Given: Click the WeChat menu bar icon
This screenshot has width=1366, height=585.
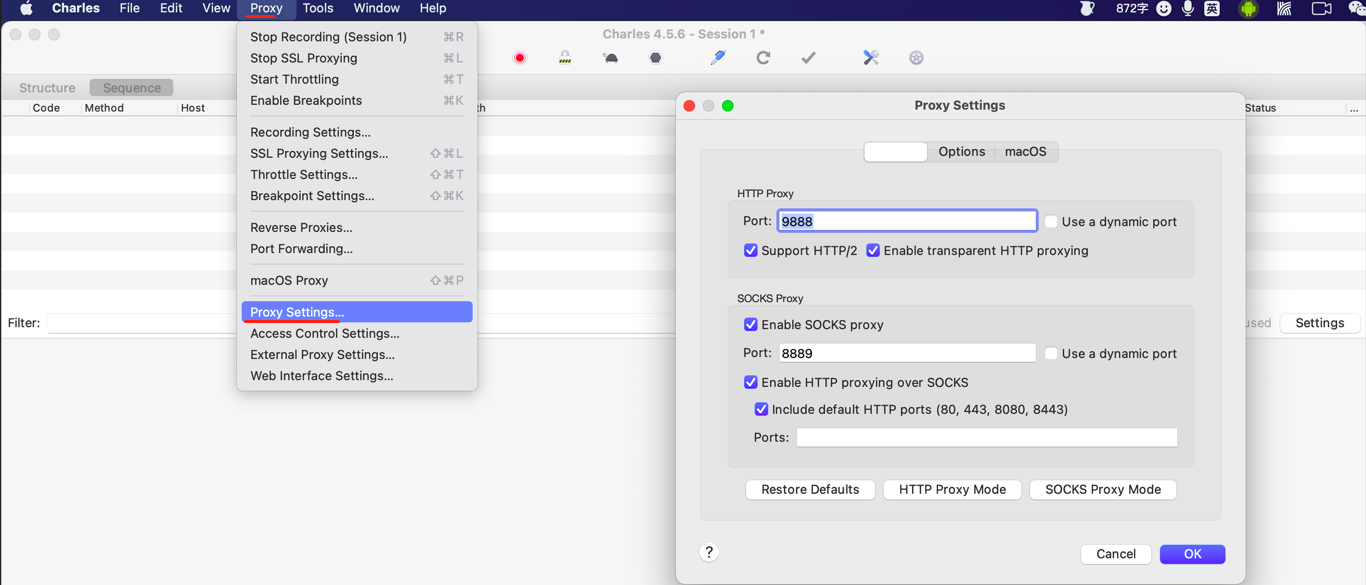Looking at the screenshot, I should coord(1357,8).
